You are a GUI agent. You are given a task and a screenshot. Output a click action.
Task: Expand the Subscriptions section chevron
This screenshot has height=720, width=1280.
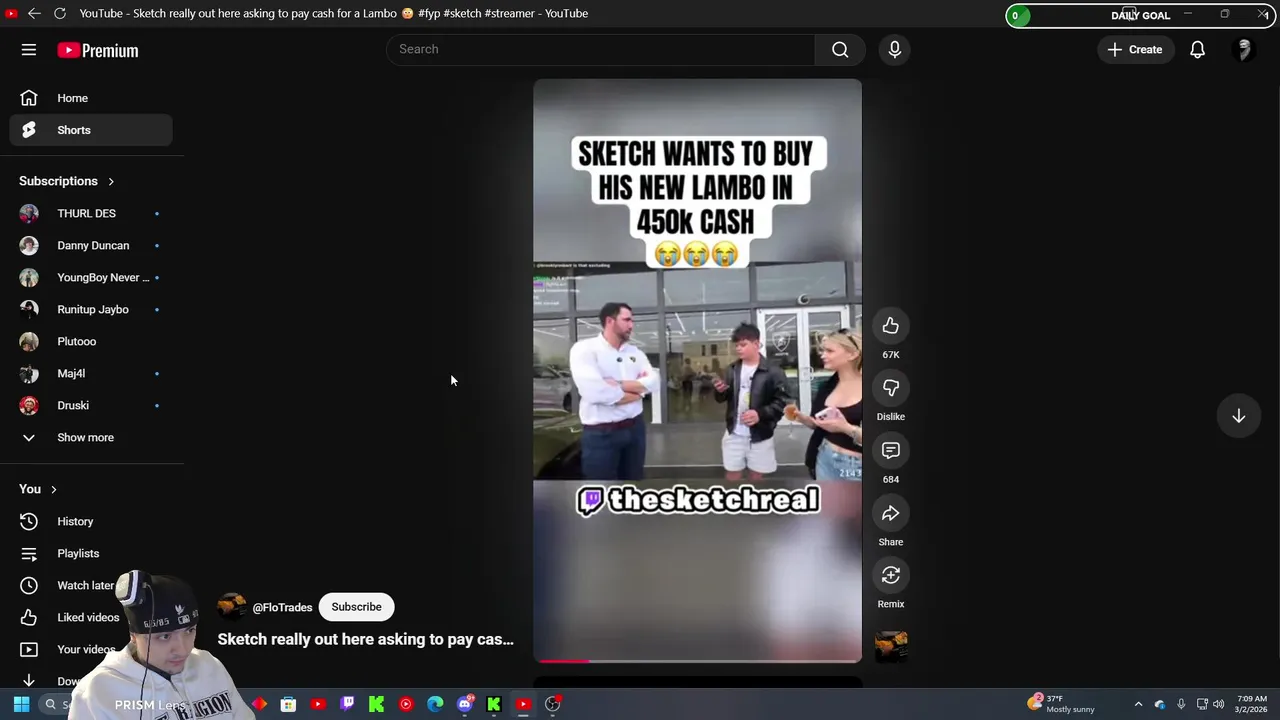[x=111, y=181]
